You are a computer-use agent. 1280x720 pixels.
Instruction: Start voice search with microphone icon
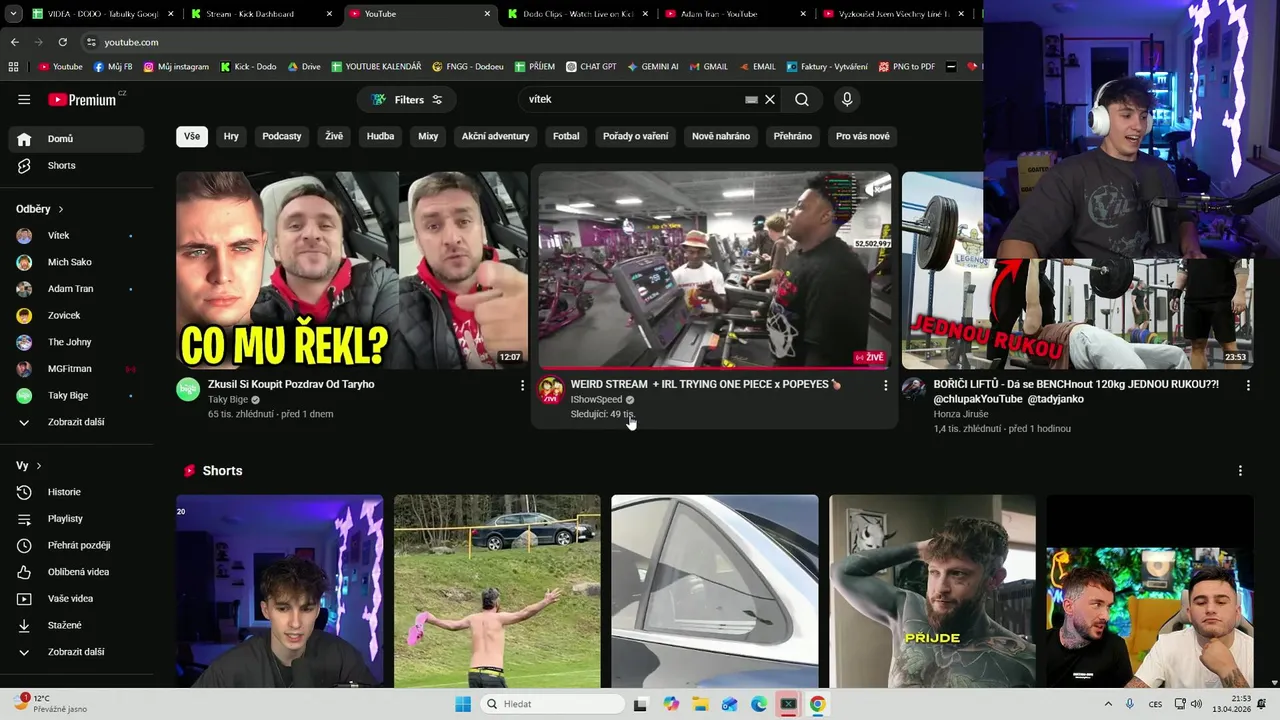847,99
